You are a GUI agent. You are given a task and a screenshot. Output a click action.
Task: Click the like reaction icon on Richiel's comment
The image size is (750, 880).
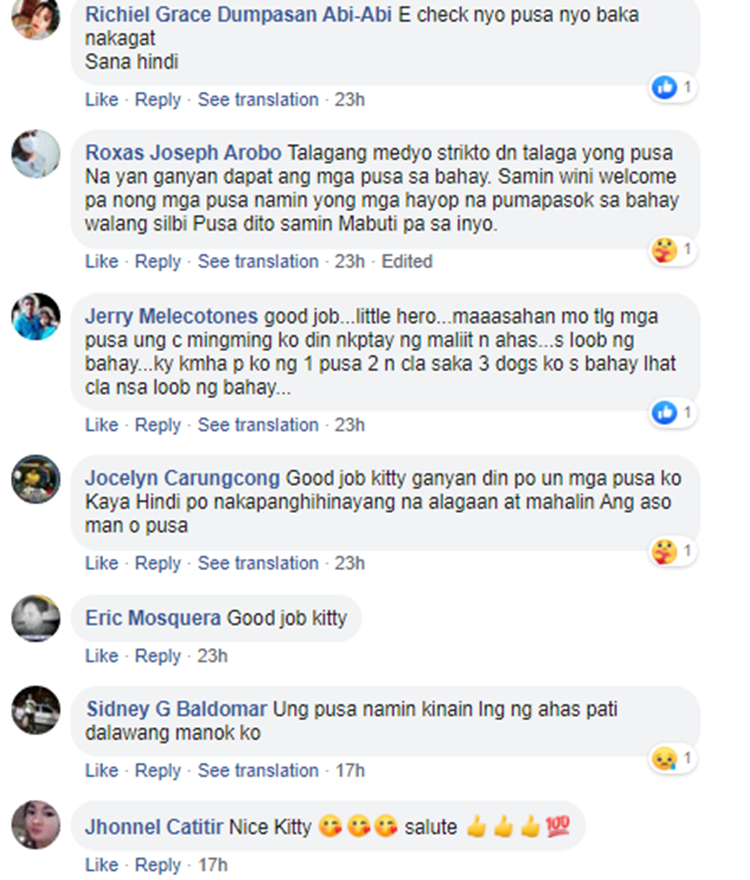coord(665,87)
